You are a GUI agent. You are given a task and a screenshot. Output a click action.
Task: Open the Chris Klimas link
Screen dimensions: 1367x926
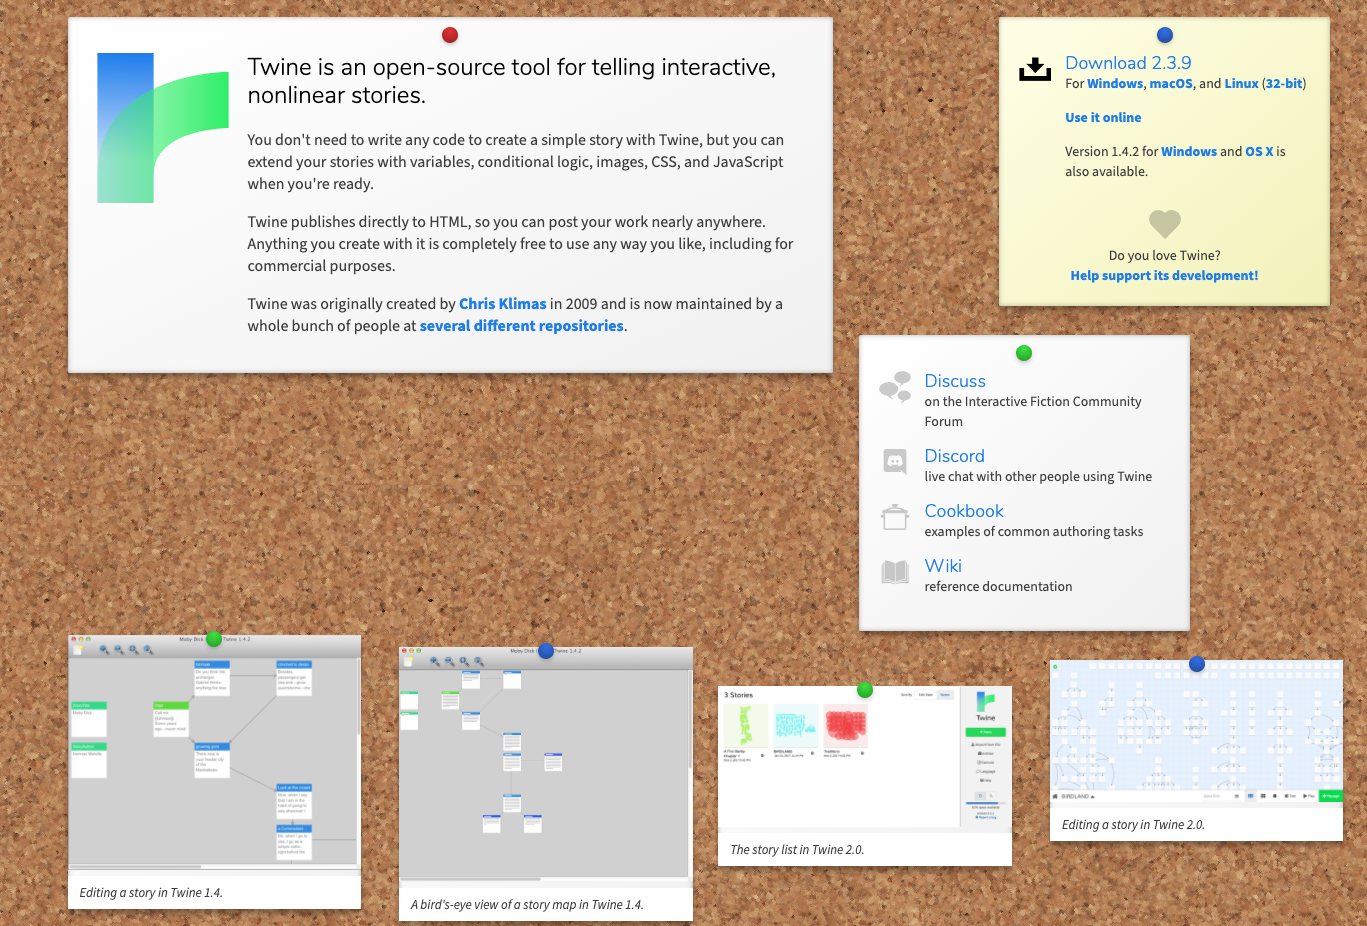point(503,304)
